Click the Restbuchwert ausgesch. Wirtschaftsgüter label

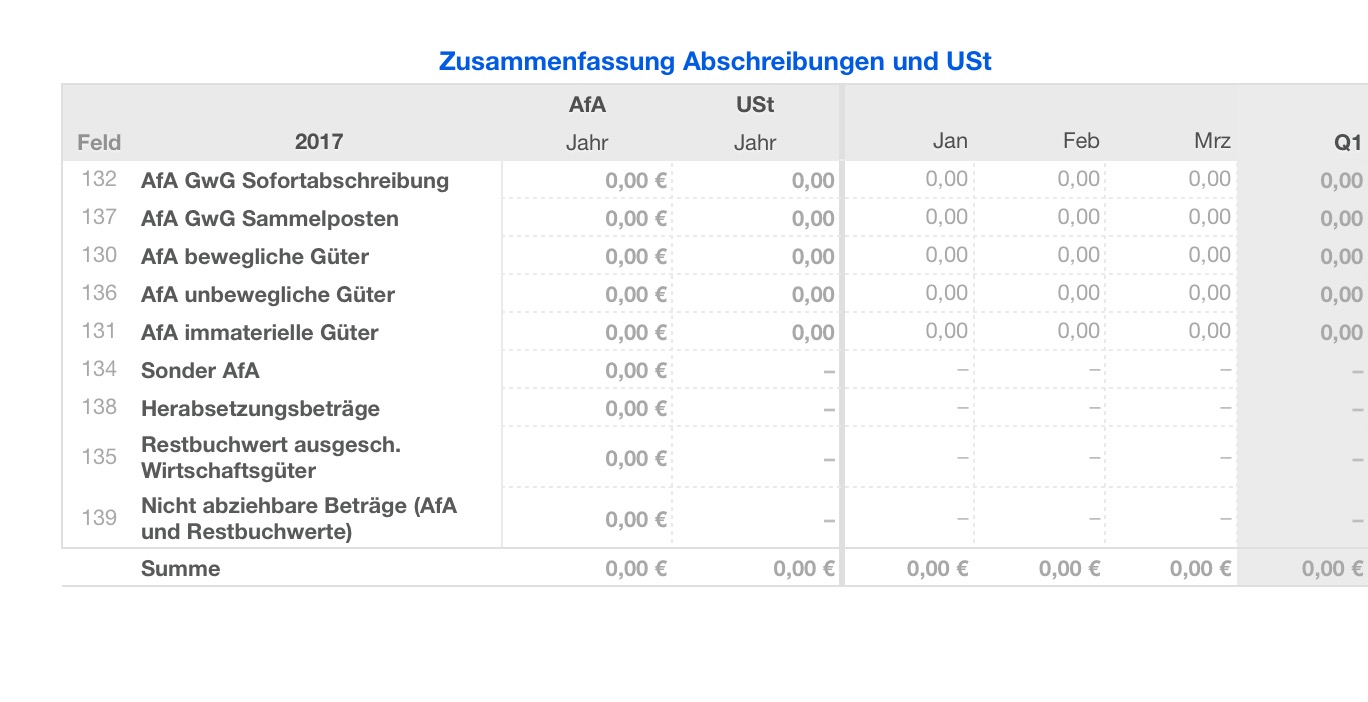[x=271, y=457]
